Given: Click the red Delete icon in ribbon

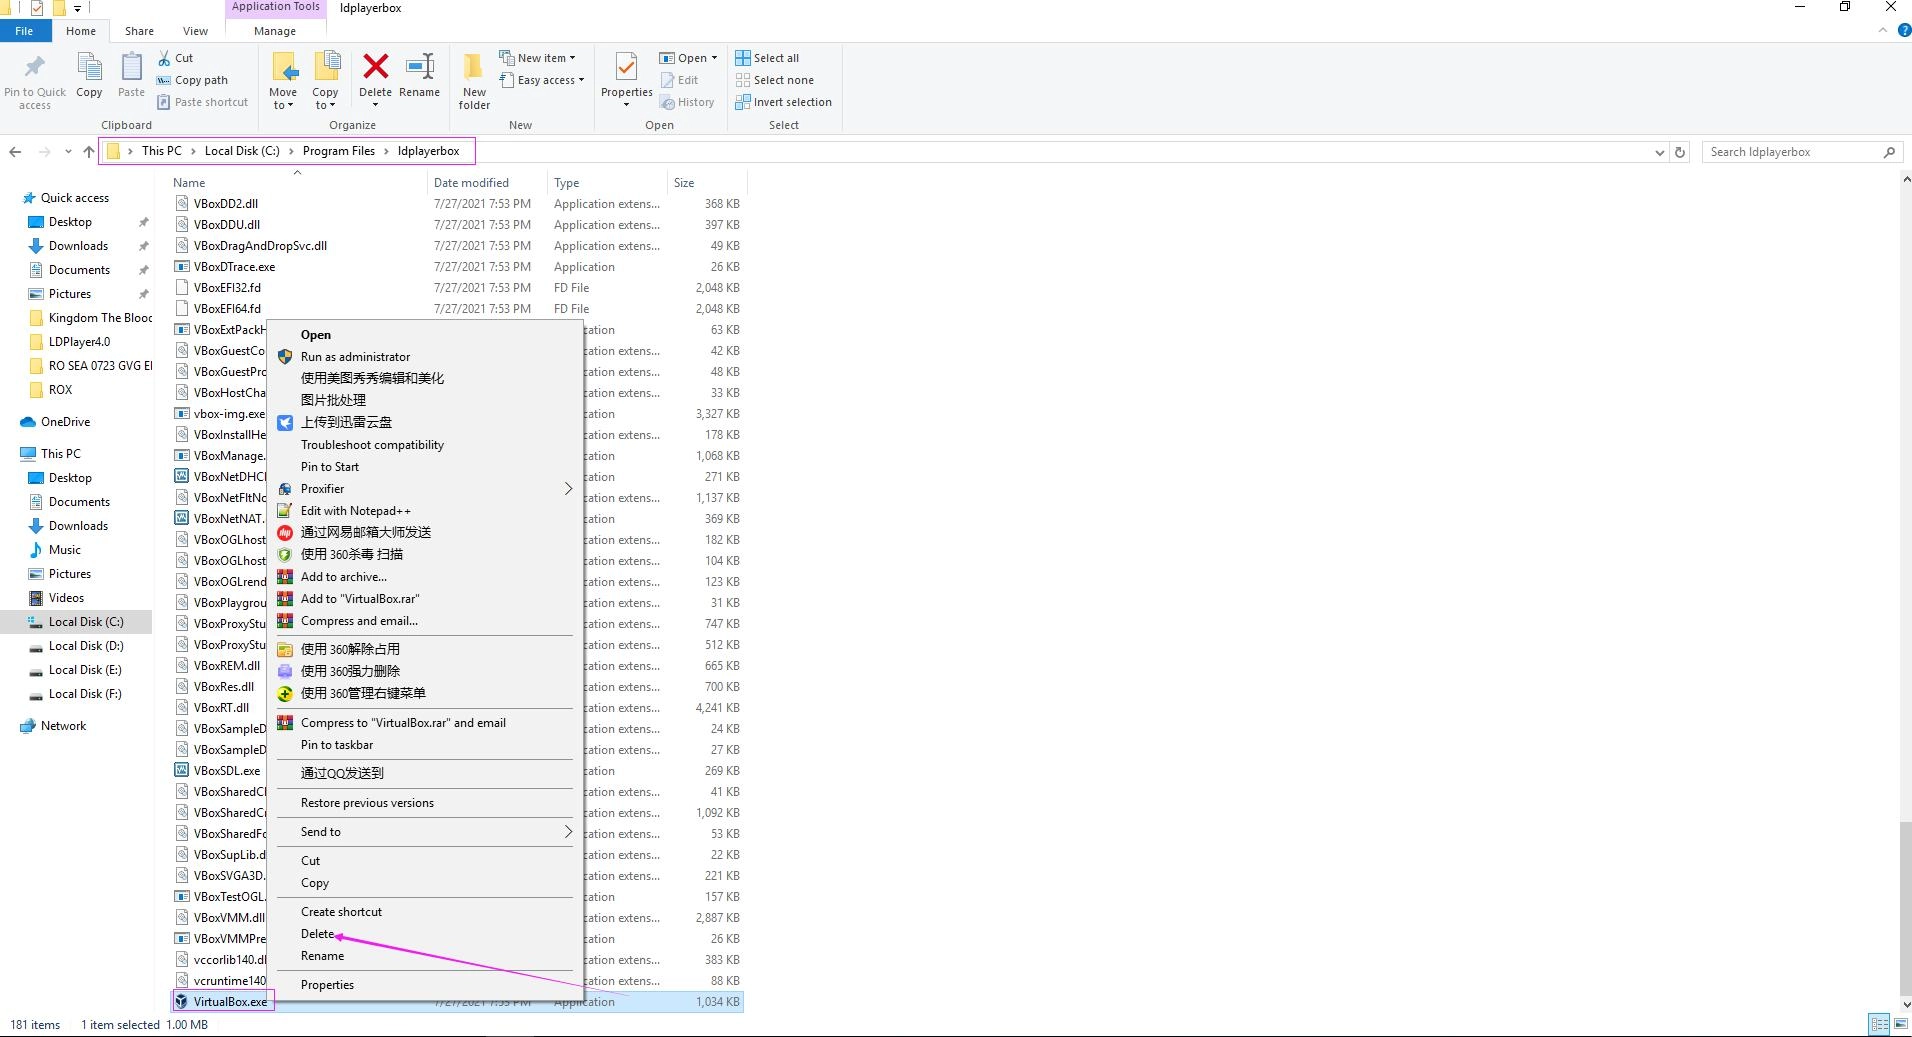Looking at the screenshot, I should coord(376,67).
